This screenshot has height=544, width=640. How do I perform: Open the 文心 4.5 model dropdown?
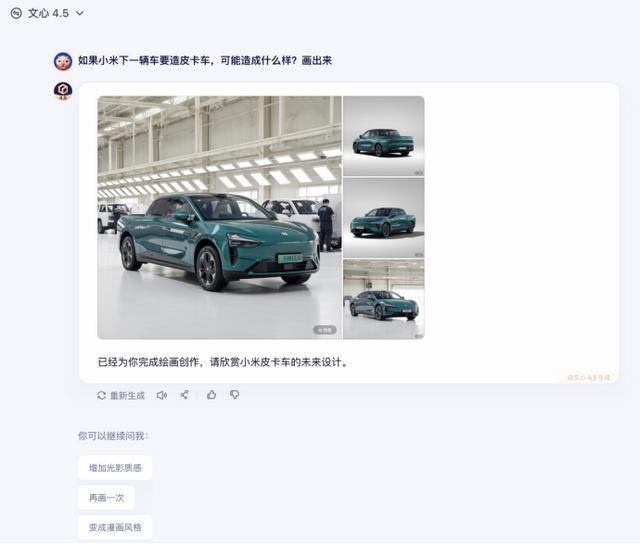tap(47, 13)
